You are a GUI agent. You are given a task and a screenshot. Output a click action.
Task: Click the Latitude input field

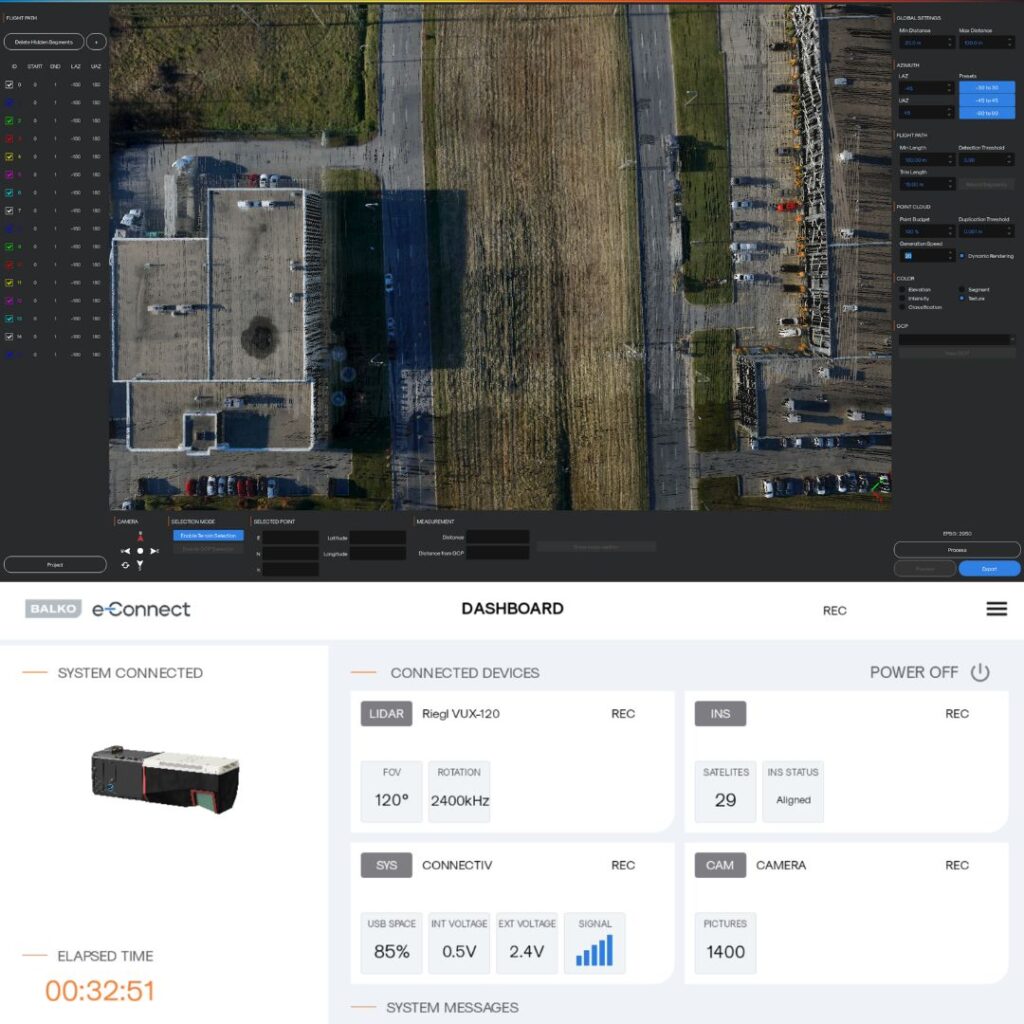(377, 538)
